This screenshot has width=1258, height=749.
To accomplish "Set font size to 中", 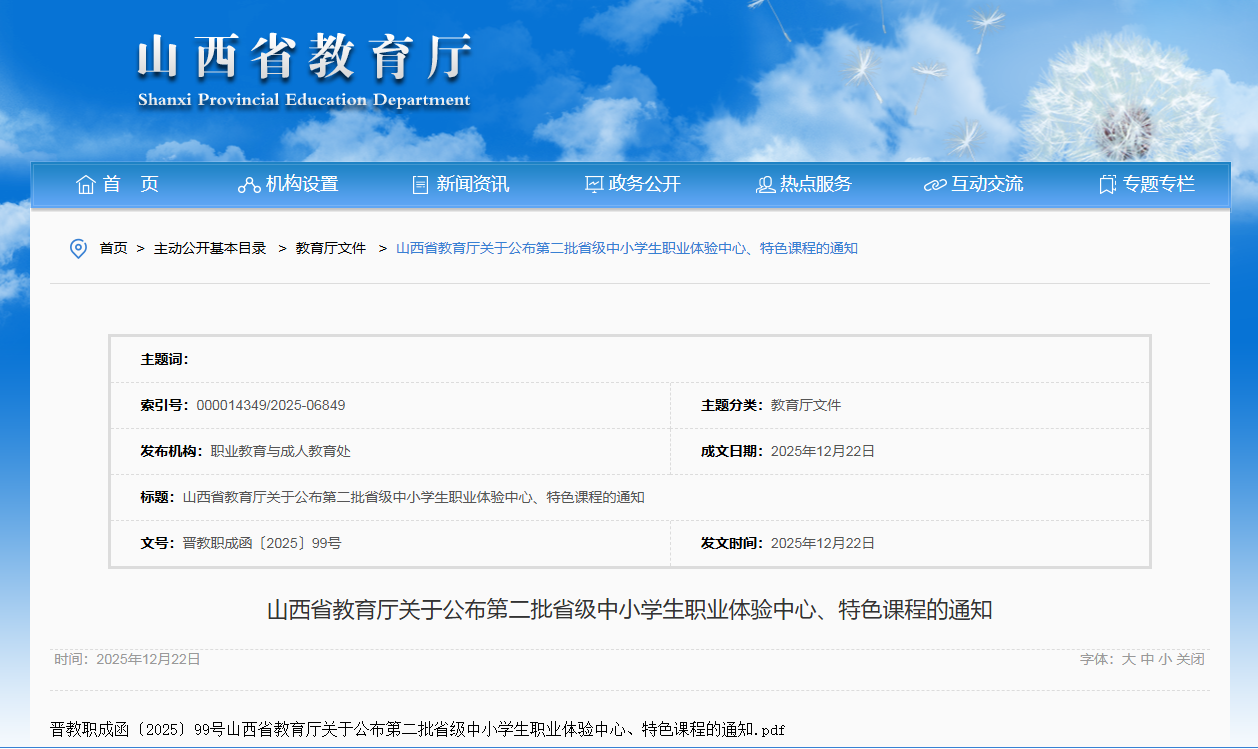I will pyautogui.click(x=1147, y=659).
